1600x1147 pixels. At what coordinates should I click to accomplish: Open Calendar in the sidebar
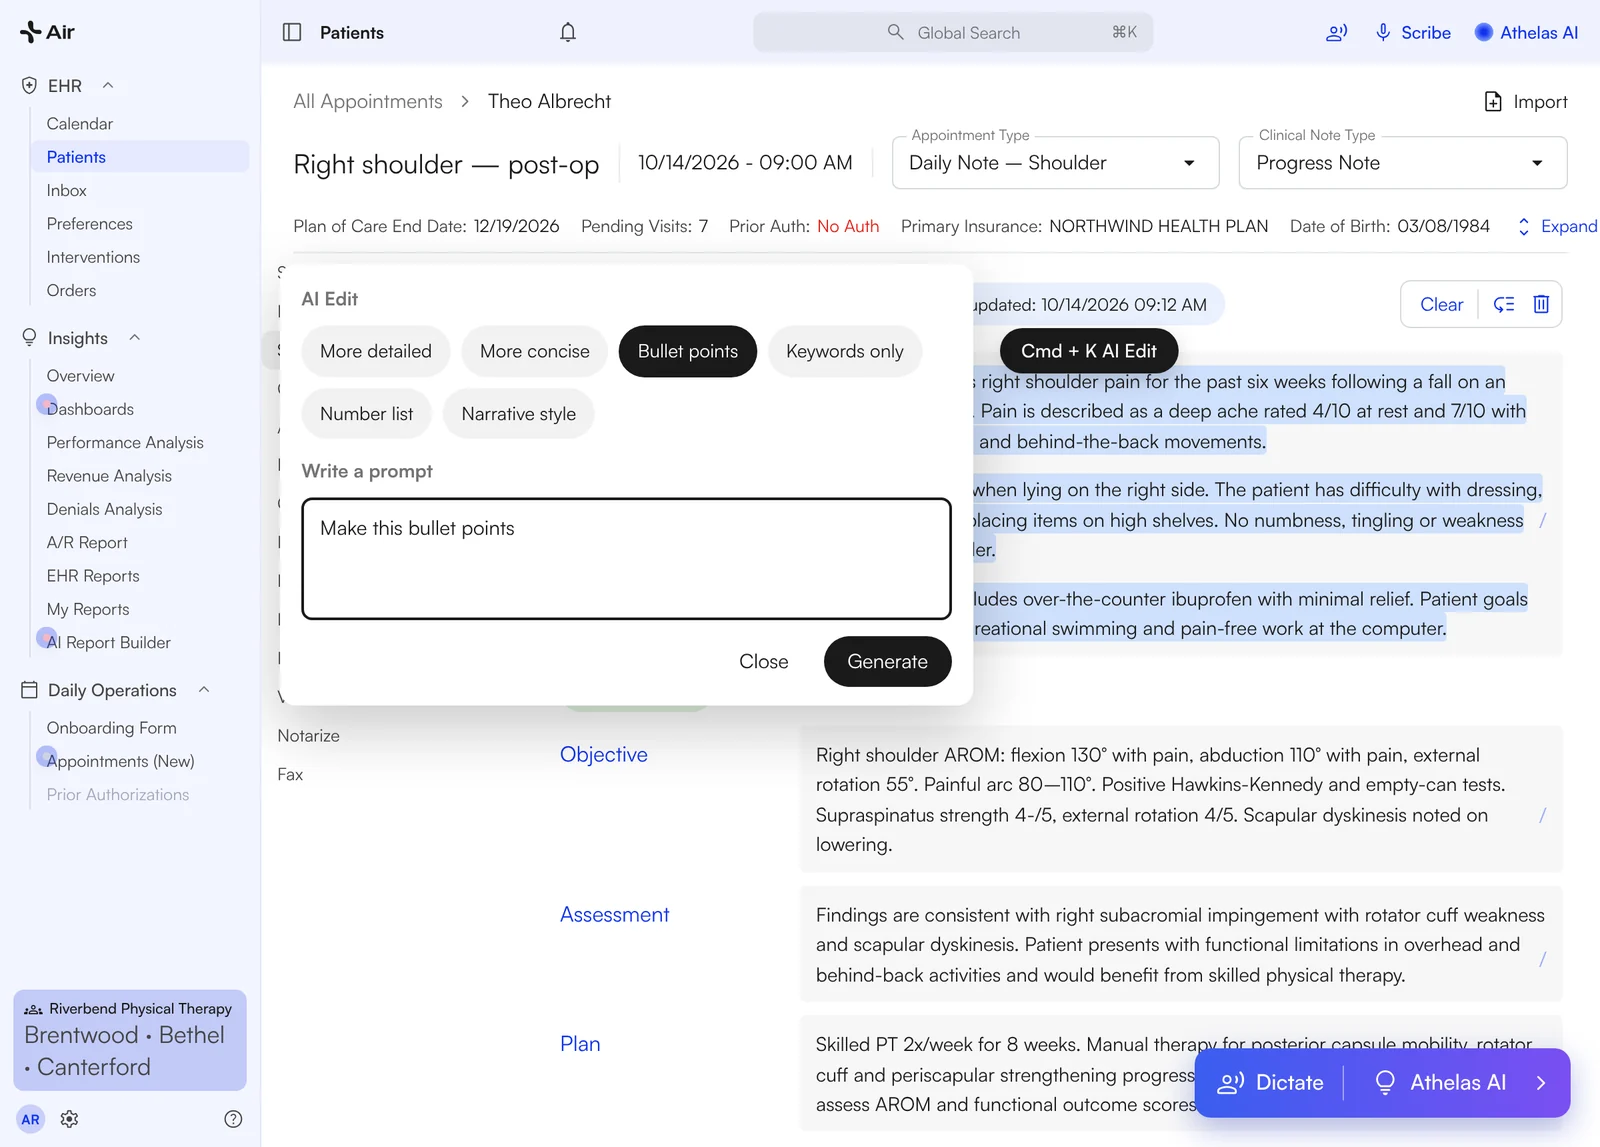[x=80, y=124]
